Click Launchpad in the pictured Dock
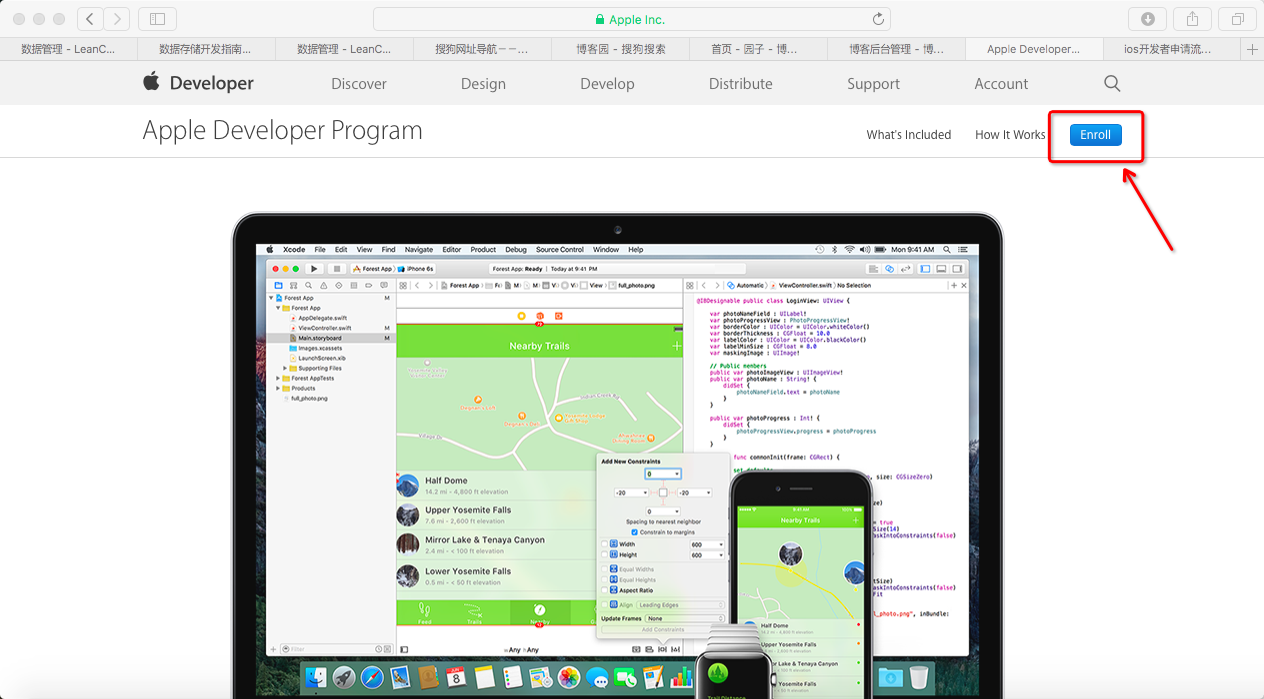The width and height of the screenshot is (1264, 699). tap(345, 678)
